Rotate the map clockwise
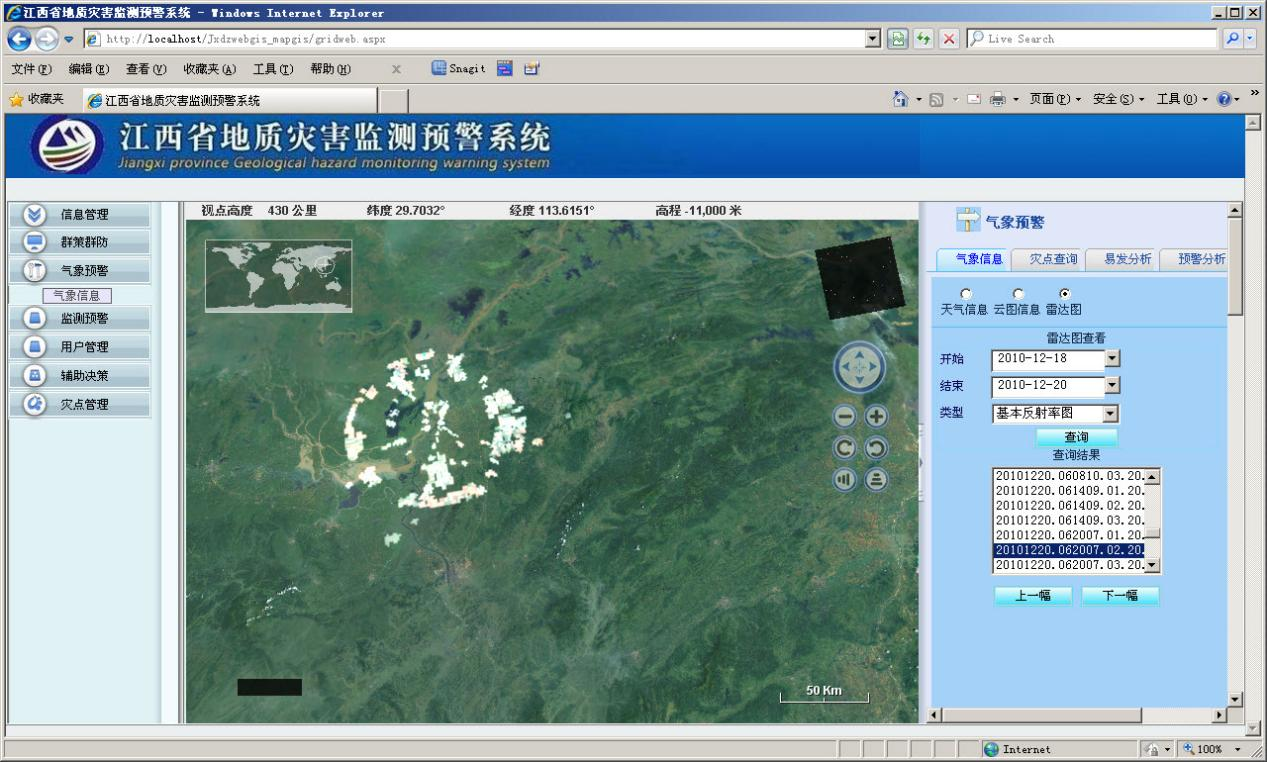 pyautogui.click(x=845, y=448)
